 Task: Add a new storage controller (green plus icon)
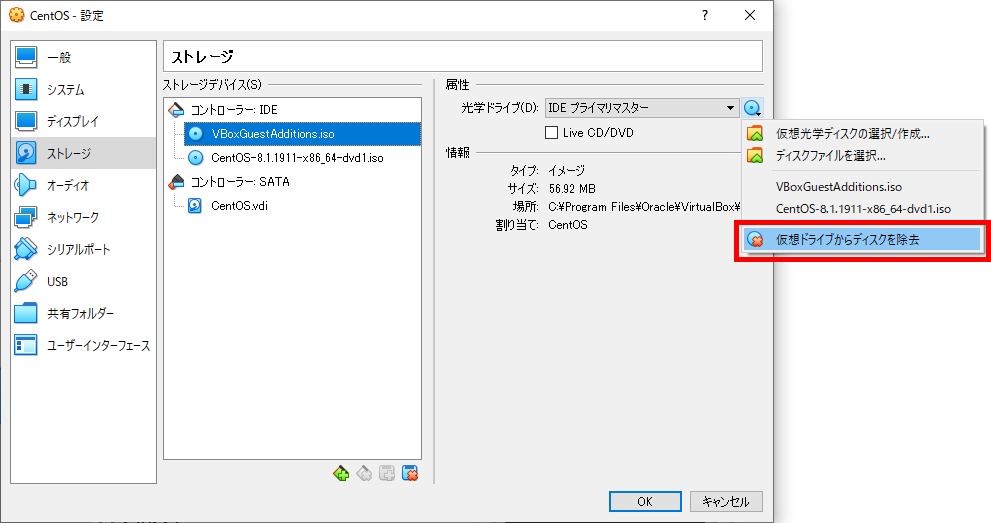[341, 473]
